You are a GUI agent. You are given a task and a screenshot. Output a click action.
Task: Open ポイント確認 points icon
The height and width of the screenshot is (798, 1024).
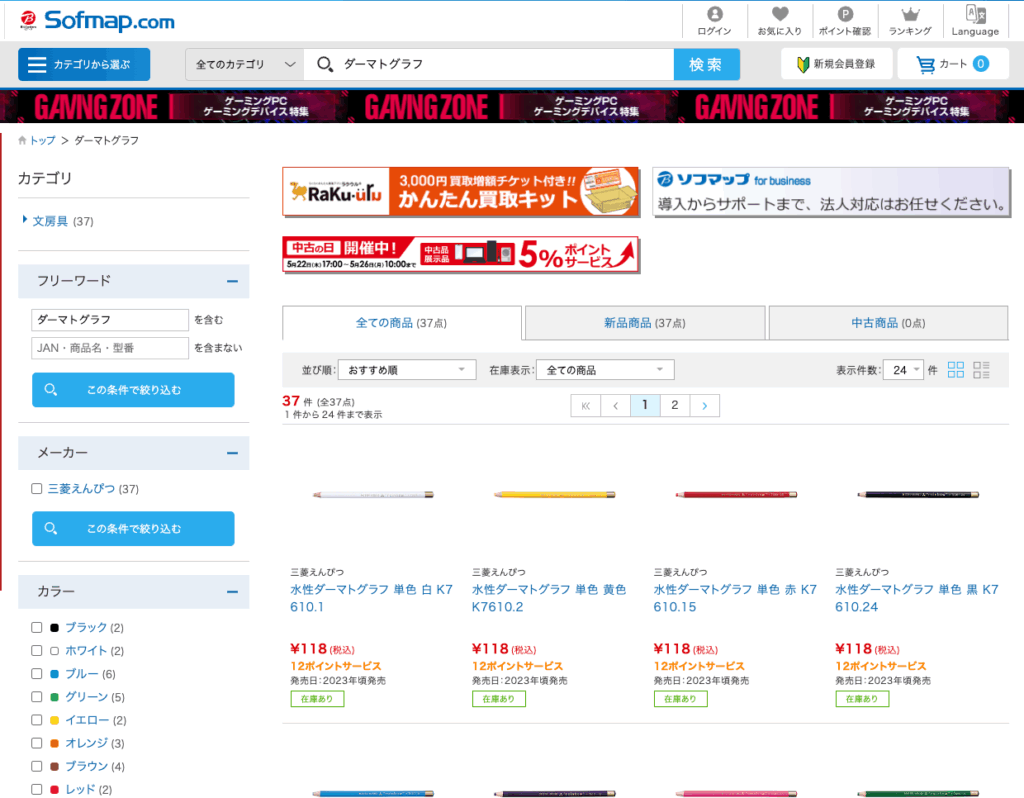coord(845,14)
